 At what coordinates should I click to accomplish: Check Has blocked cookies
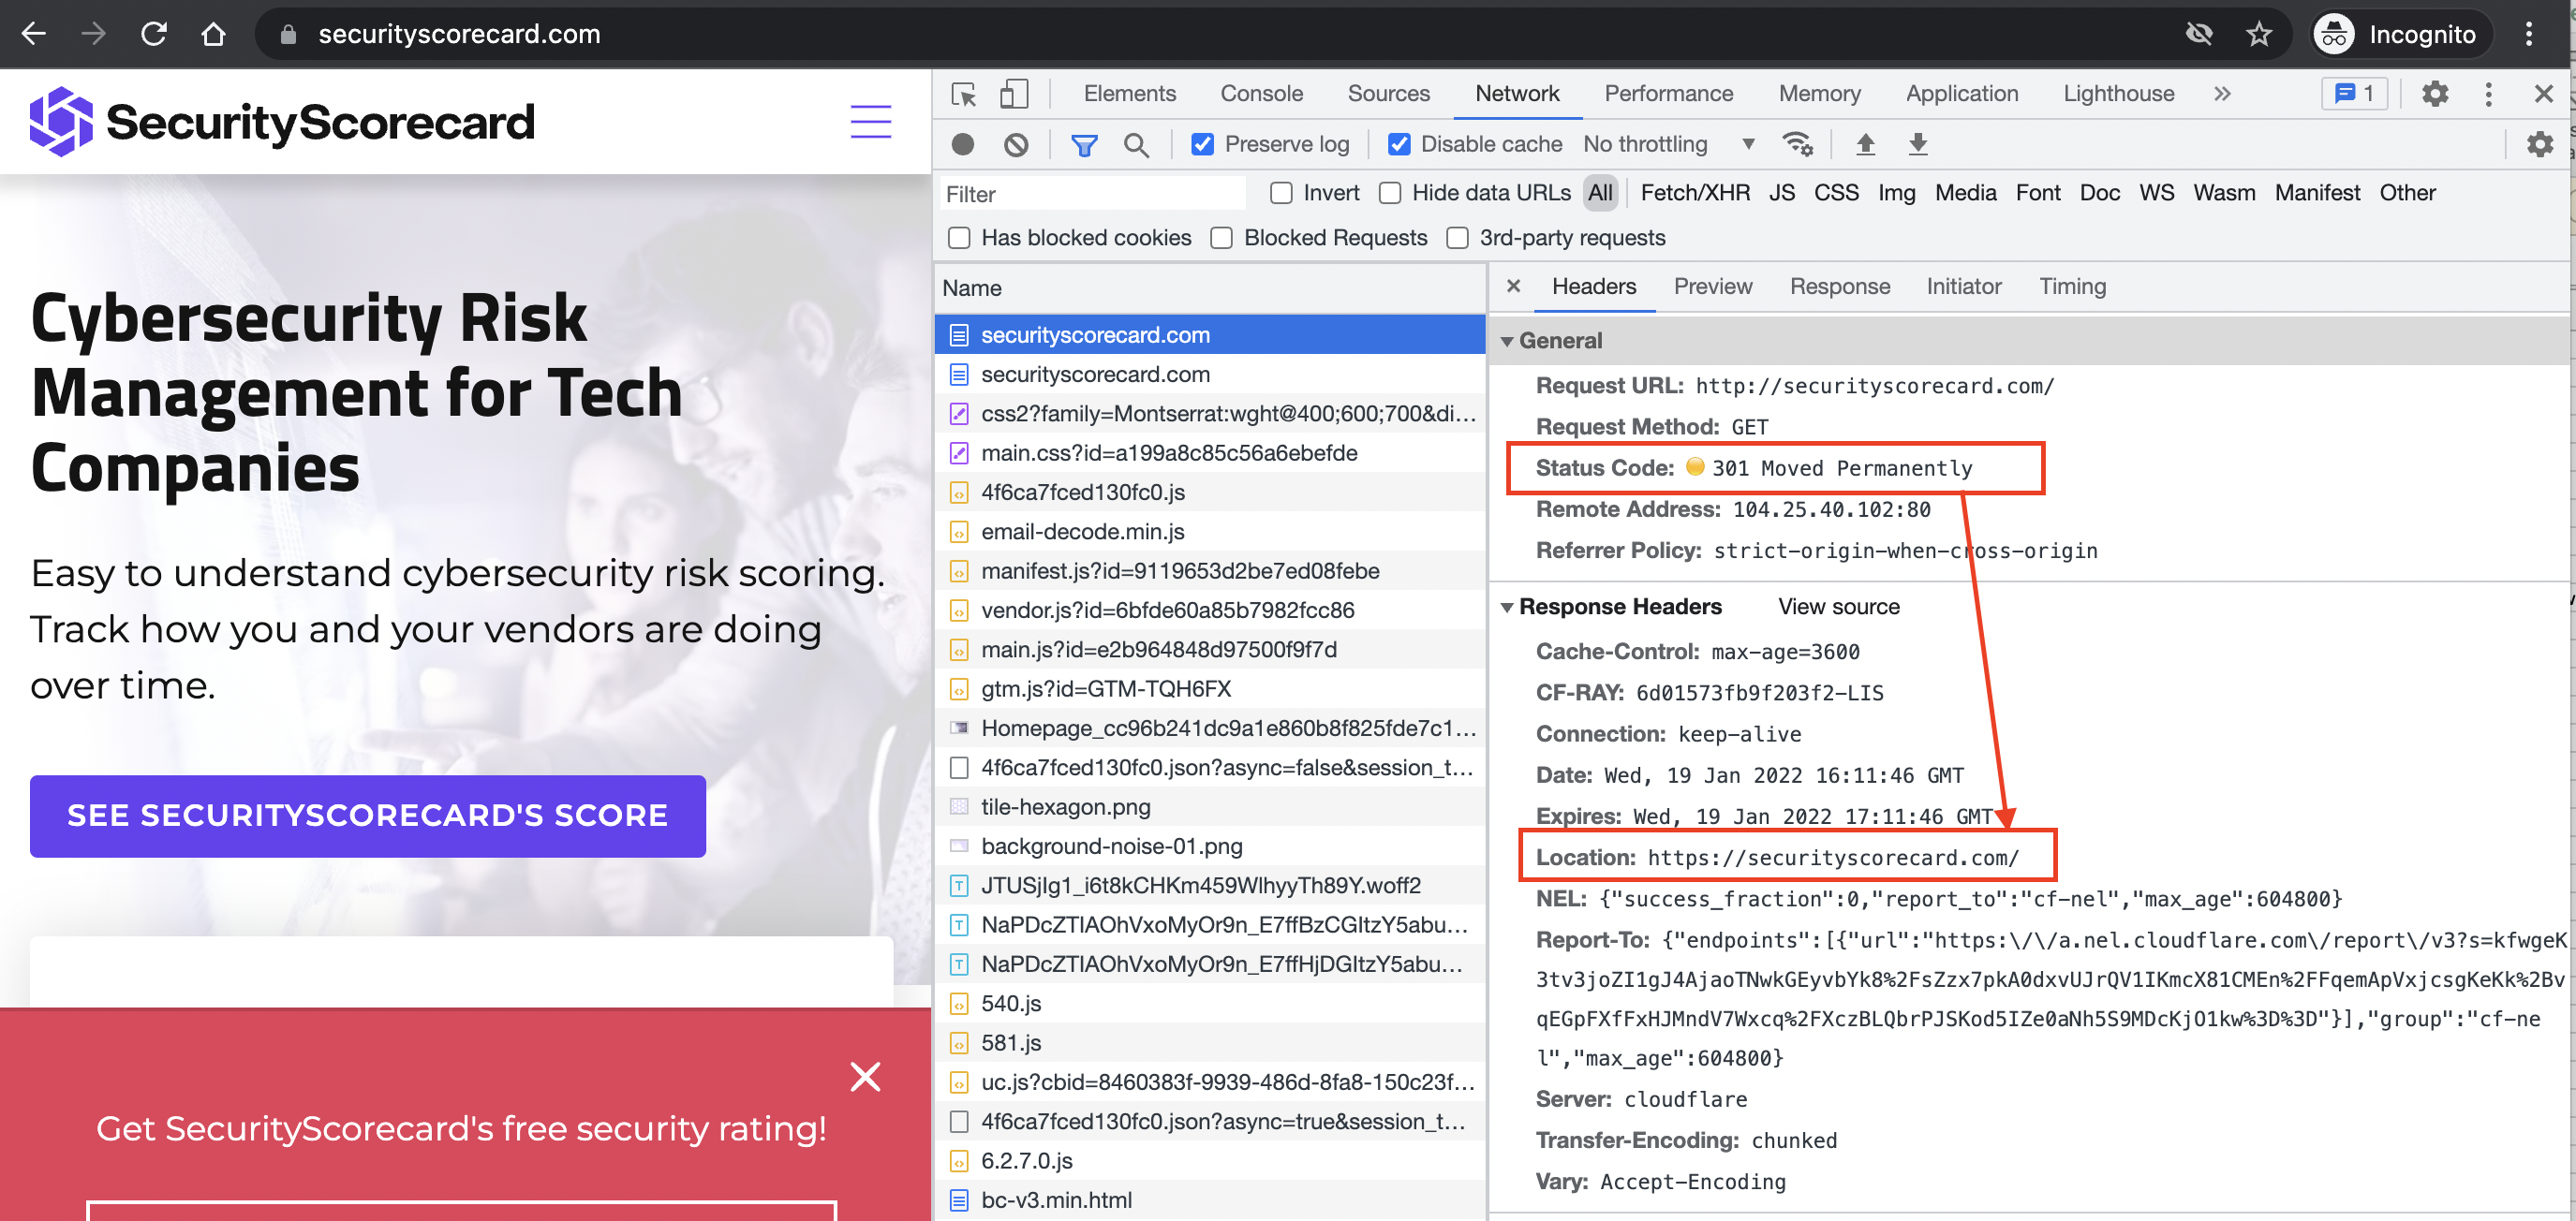(x=959, y=238)
